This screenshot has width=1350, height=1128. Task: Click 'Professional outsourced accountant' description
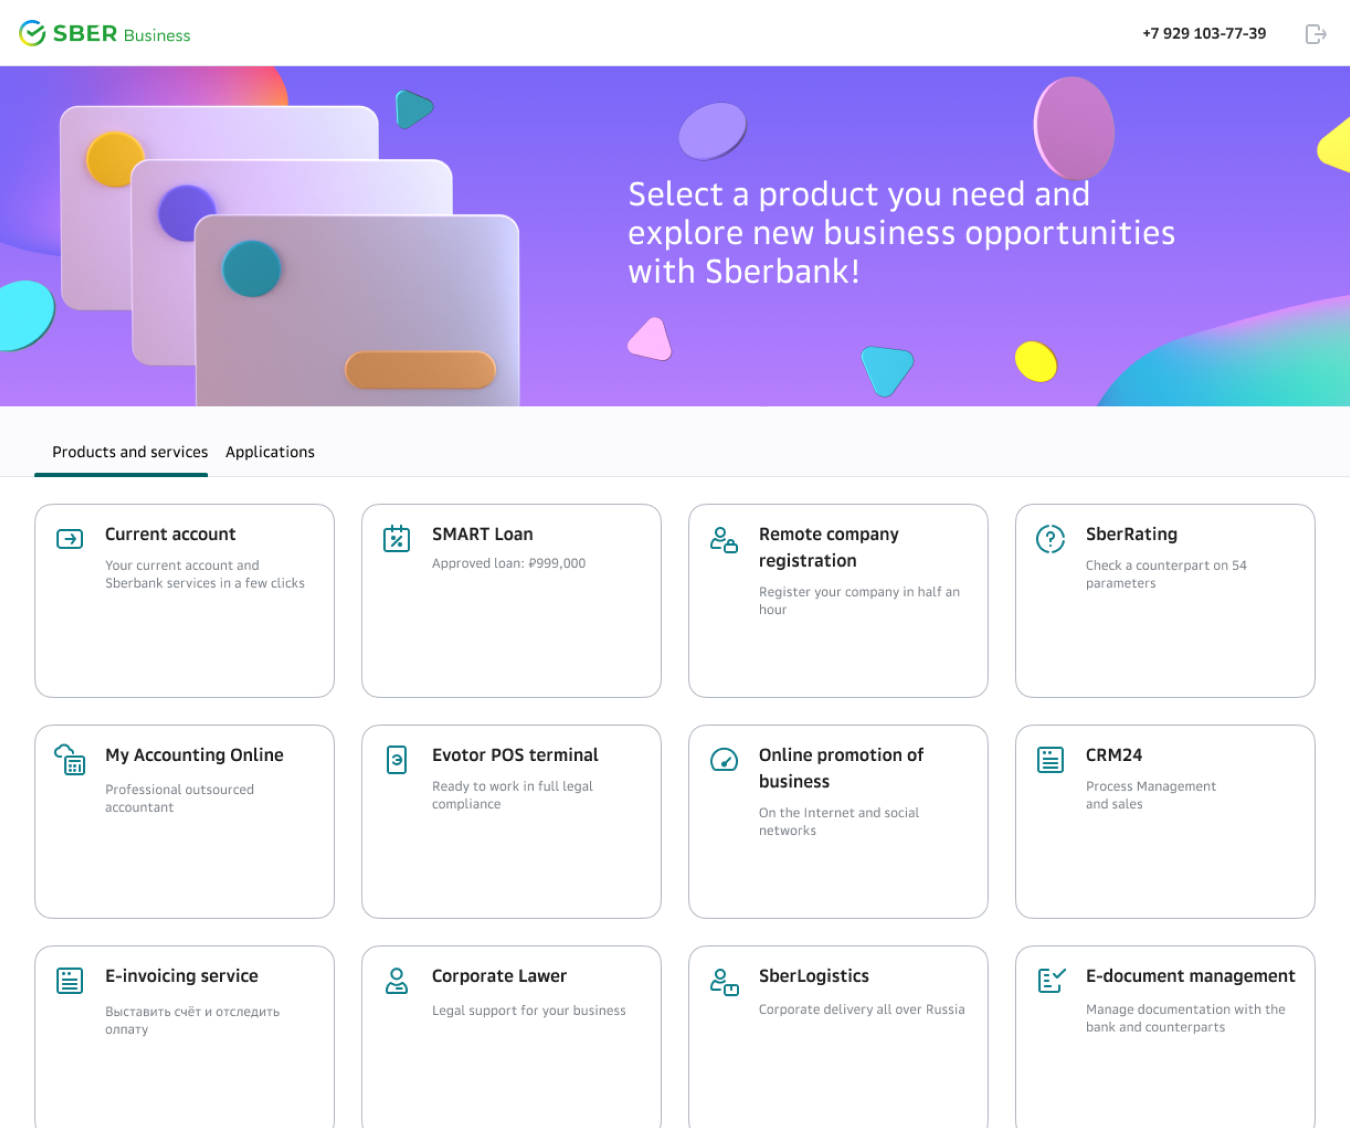[179, 798]
